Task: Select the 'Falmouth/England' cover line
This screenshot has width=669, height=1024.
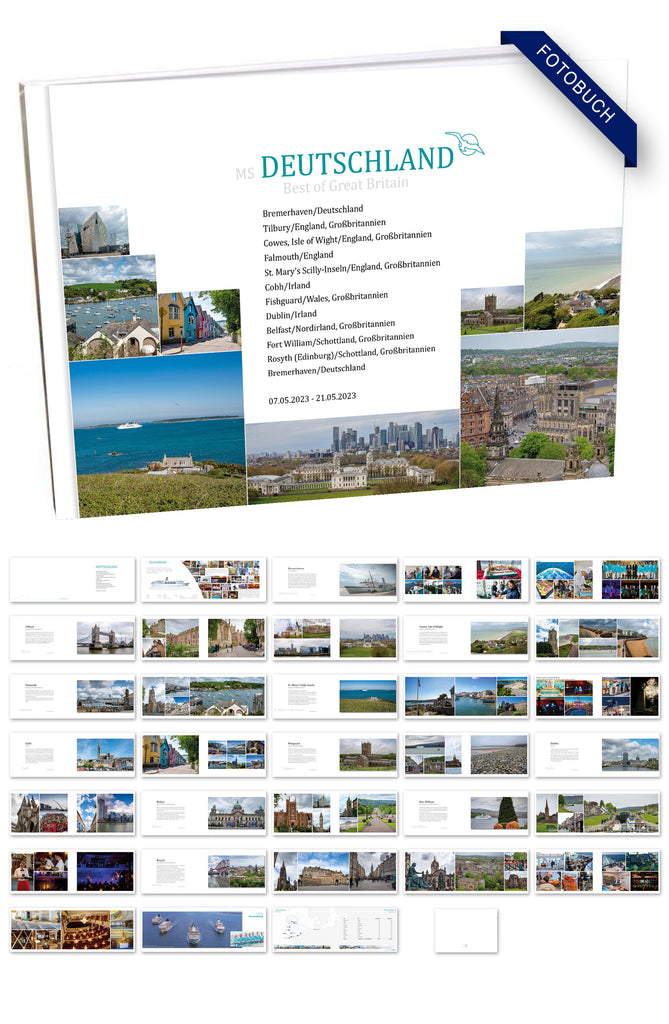Action: click(299, 256)
